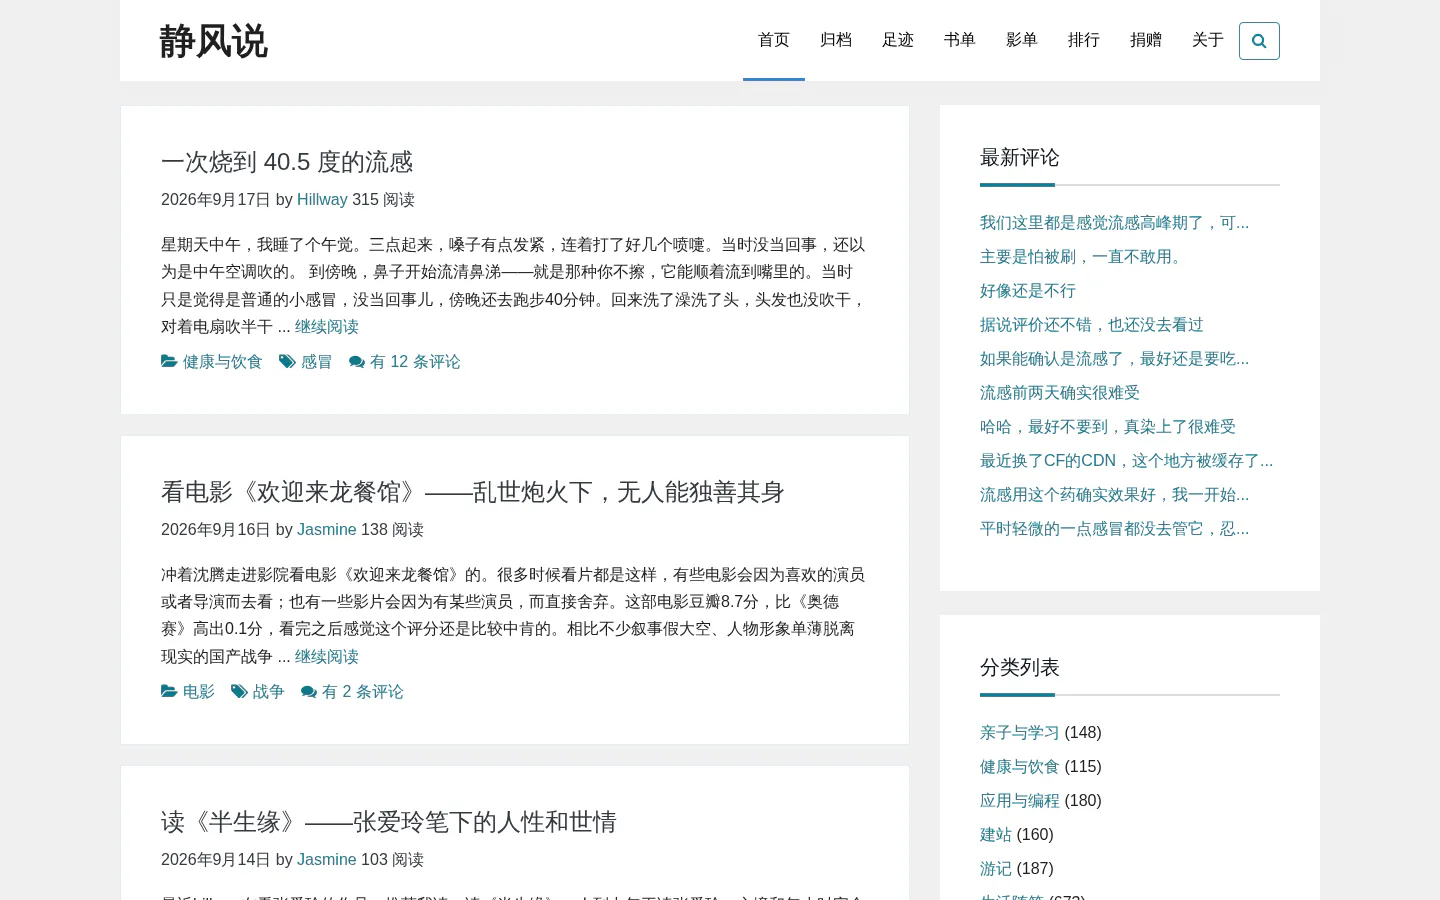View the 有 12 条评论 comments link

415,362
